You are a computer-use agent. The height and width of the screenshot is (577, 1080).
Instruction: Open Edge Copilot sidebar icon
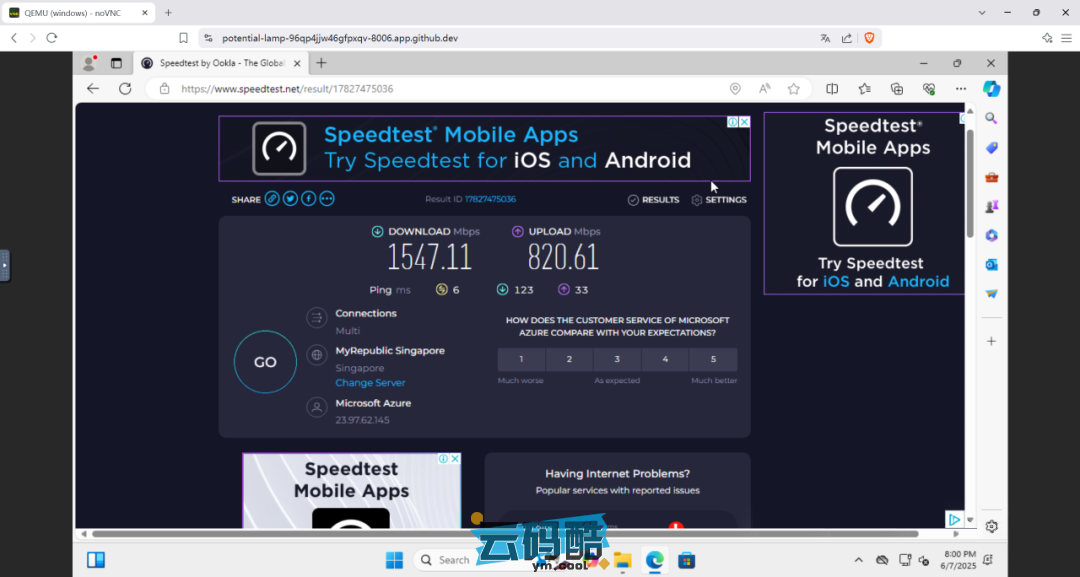point(991,89)
